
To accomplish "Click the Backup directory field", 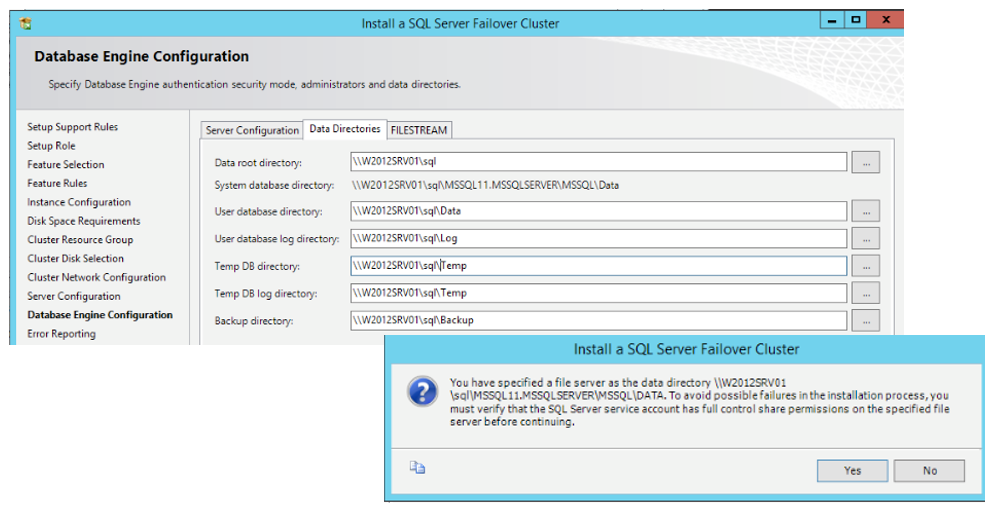I will (598, 321).
